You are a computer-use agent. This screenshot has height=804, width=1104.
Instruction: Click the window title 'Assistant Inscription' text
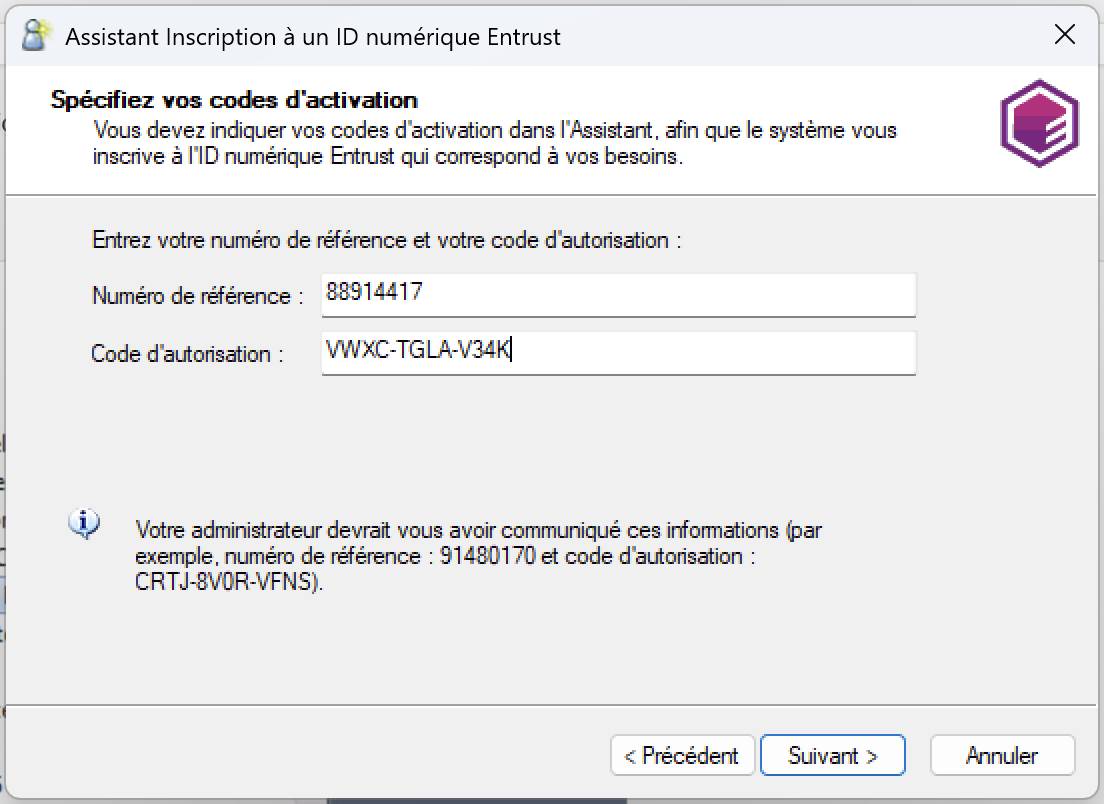coord(312,37)
